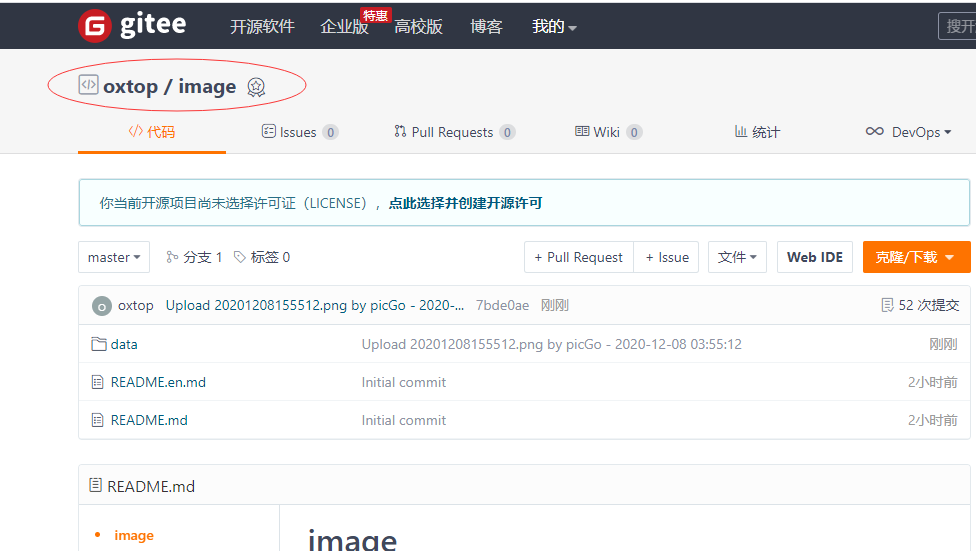Open the README.md file link
976x551 pixels.
149,420
